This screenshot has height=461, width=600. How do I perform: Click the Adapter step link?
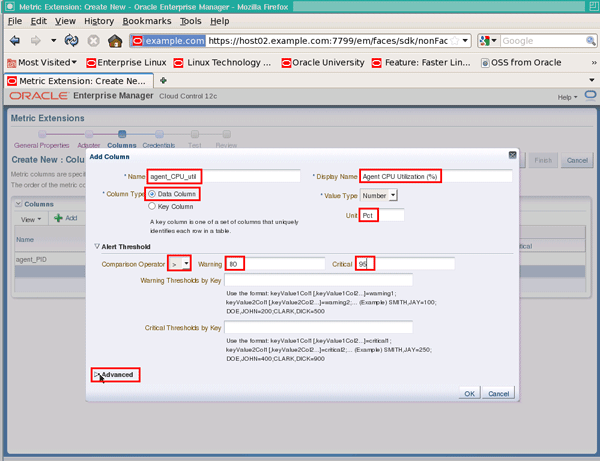point(88,145)
